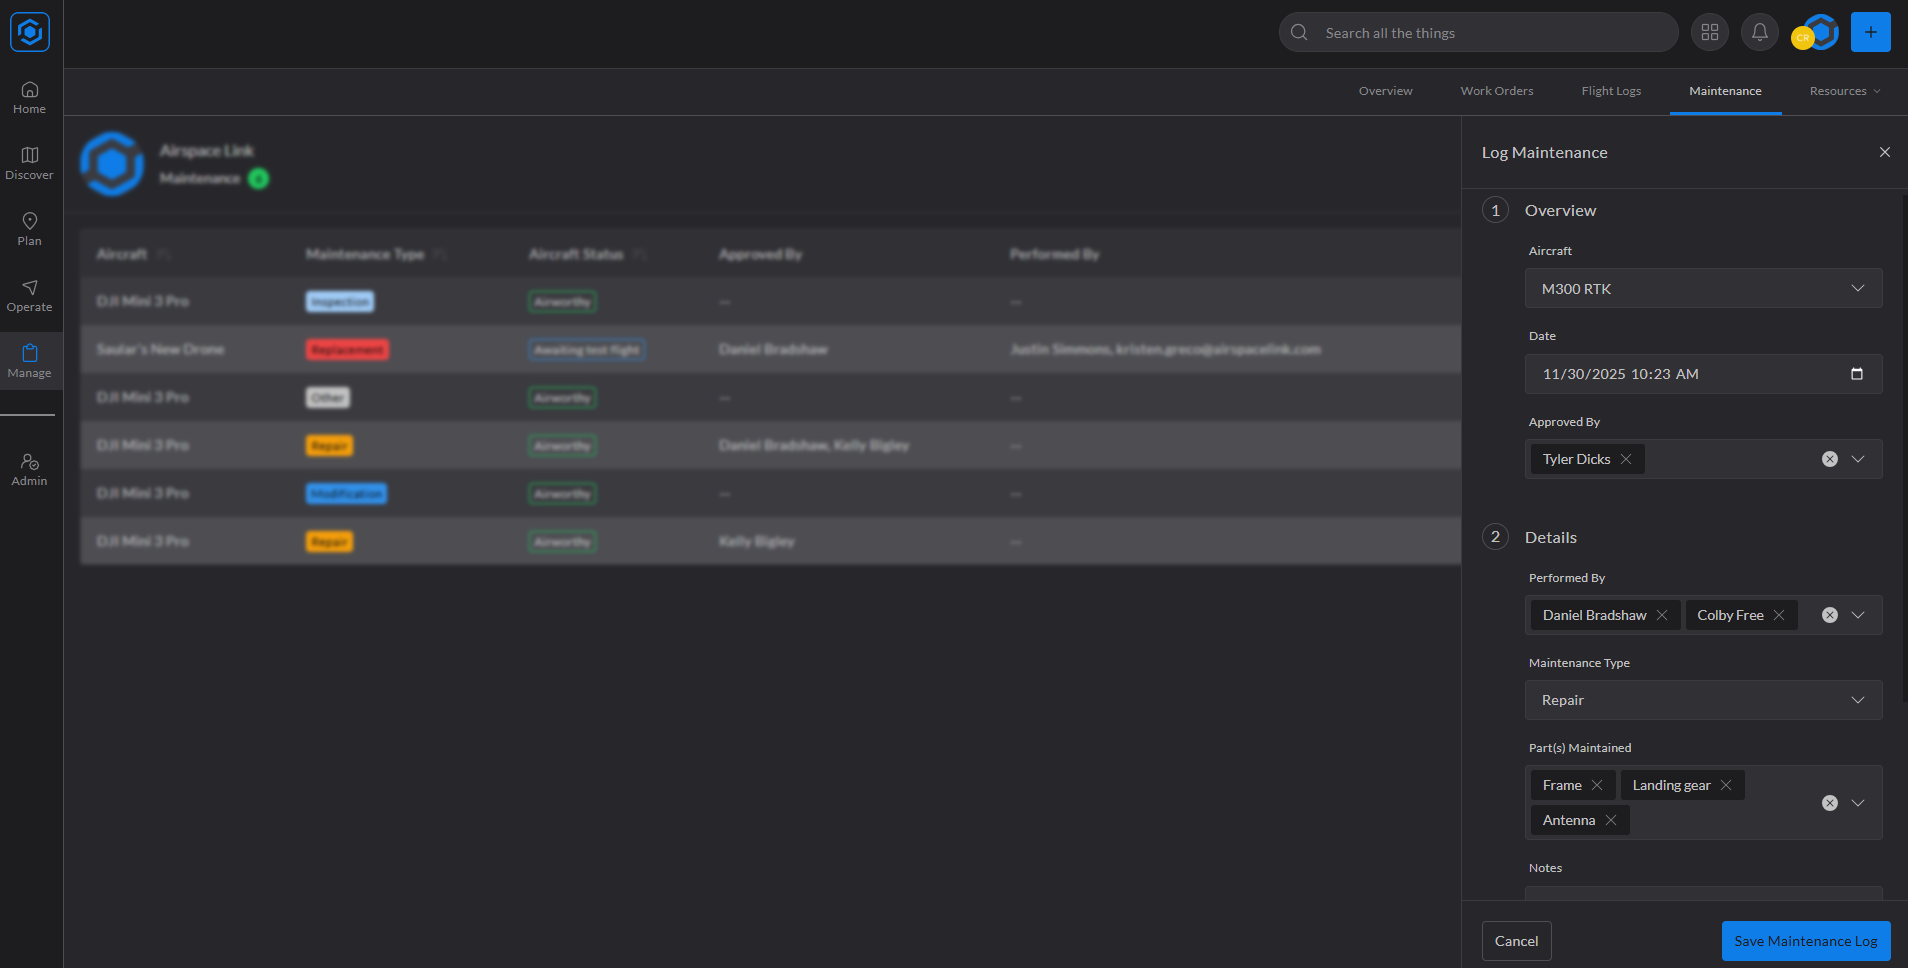This screenshot has height=968, width=1908.
Task: Remove the Landing gear part tag
Action: tap(1726, 785)
